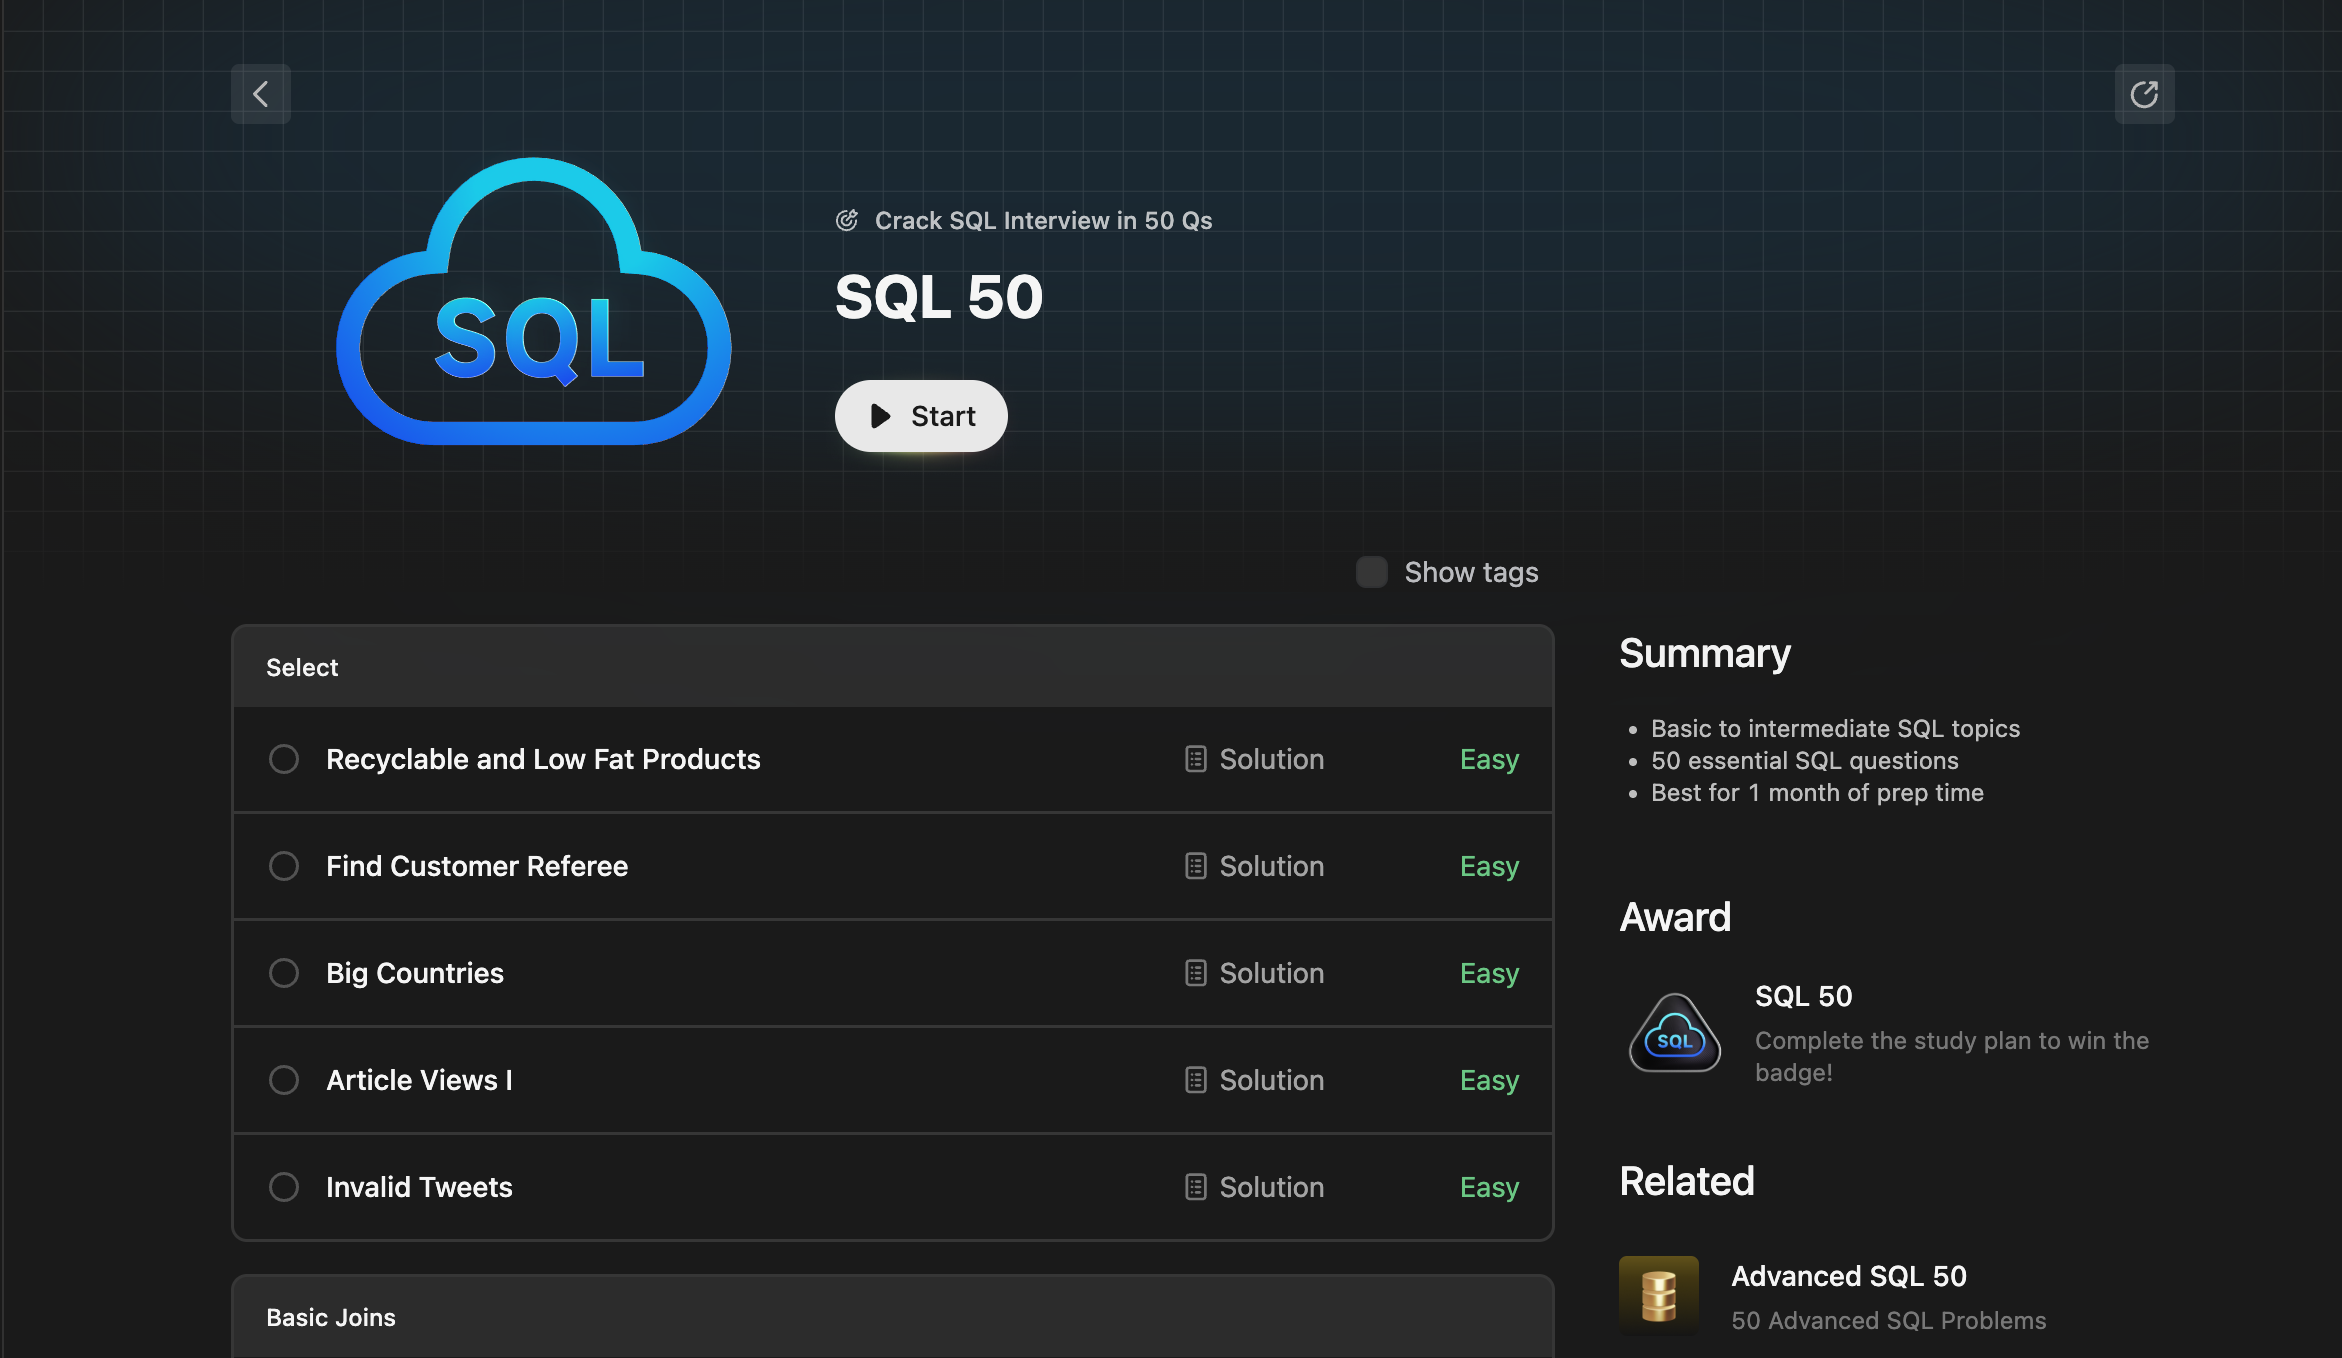
Task: Enable the Show tags checkbox
Action: tap(1371, 572)
